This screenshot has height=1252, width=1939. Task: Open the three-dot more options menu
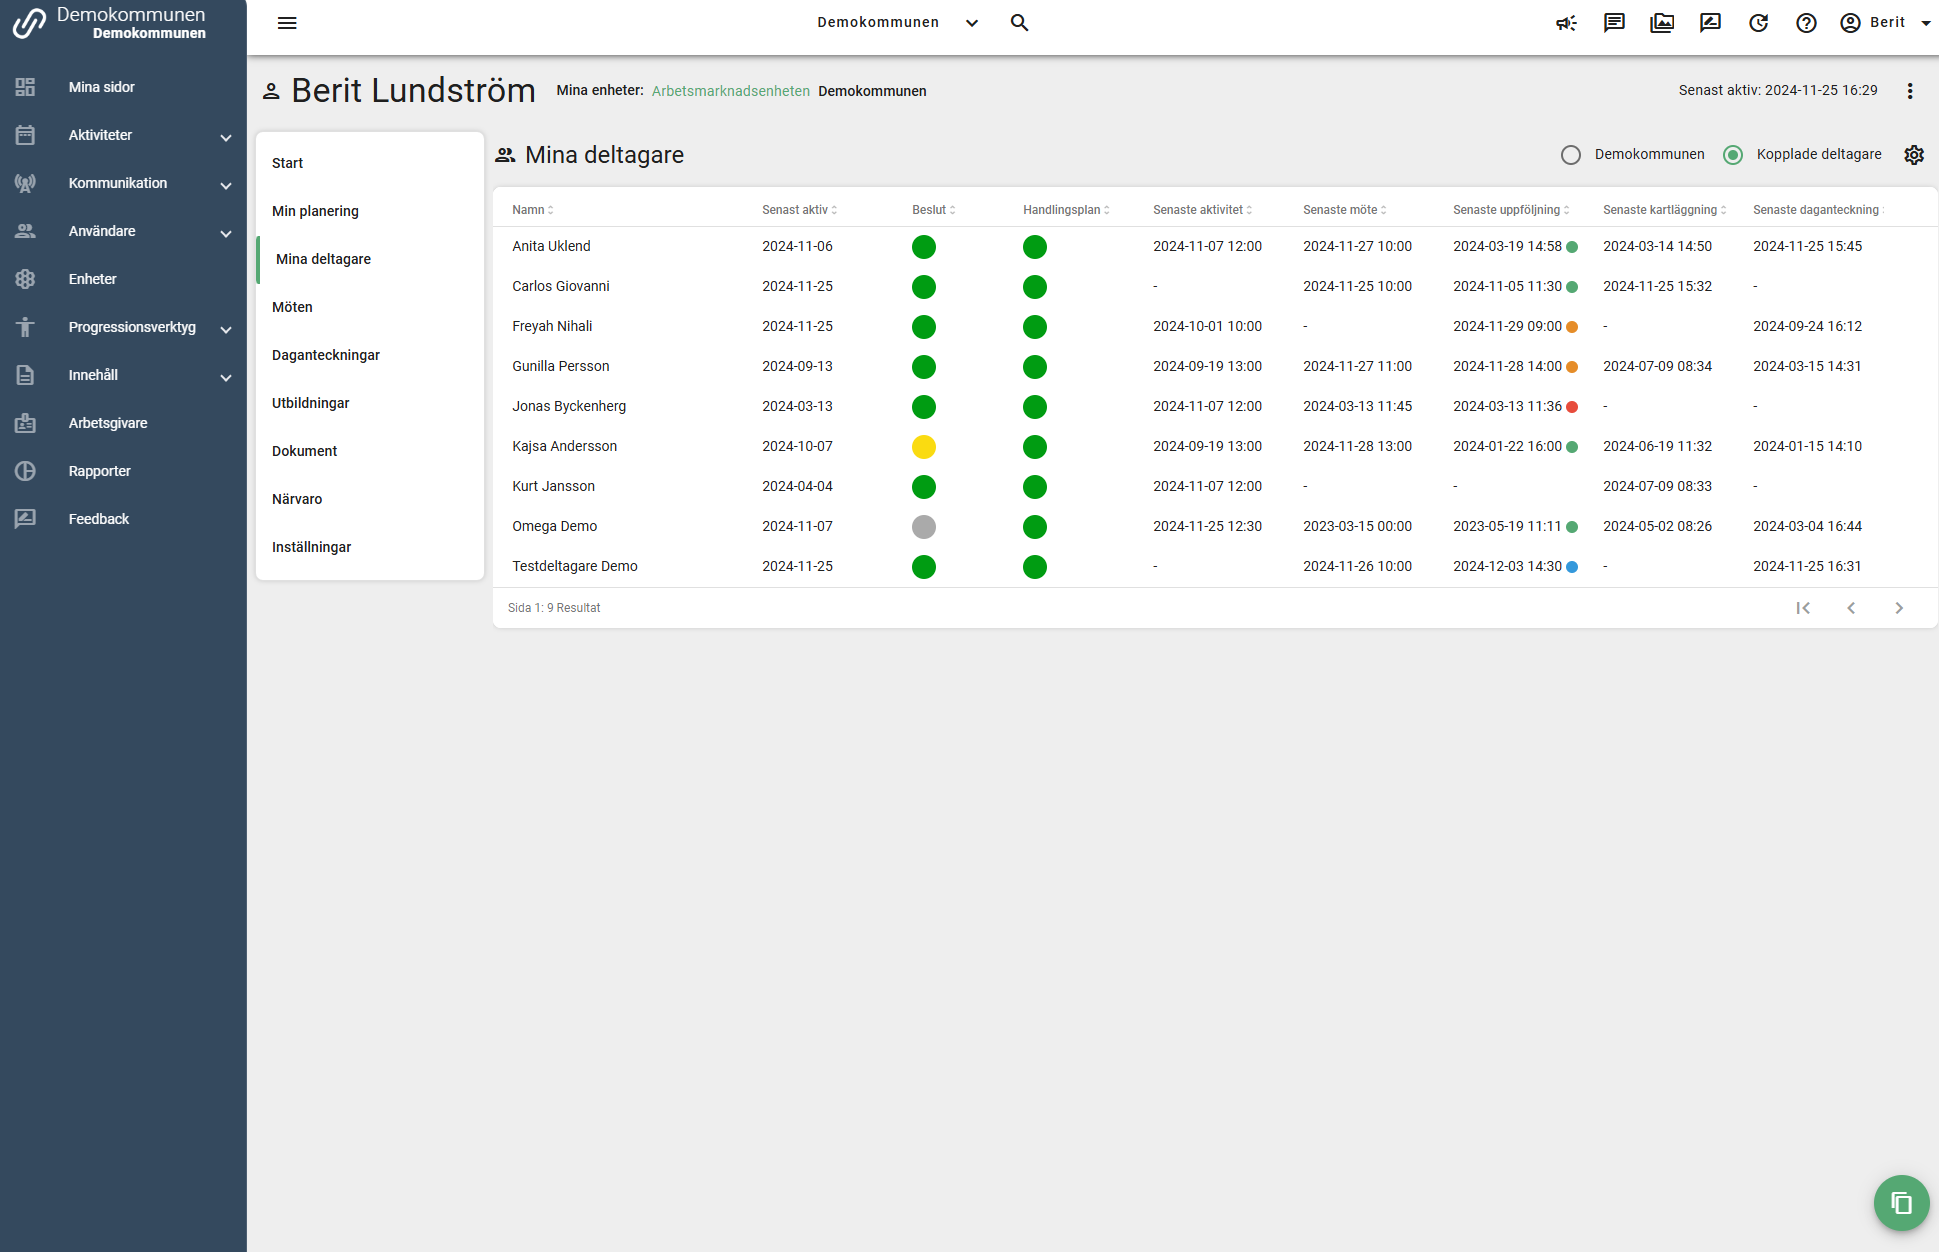click(x=1910, y=91)
